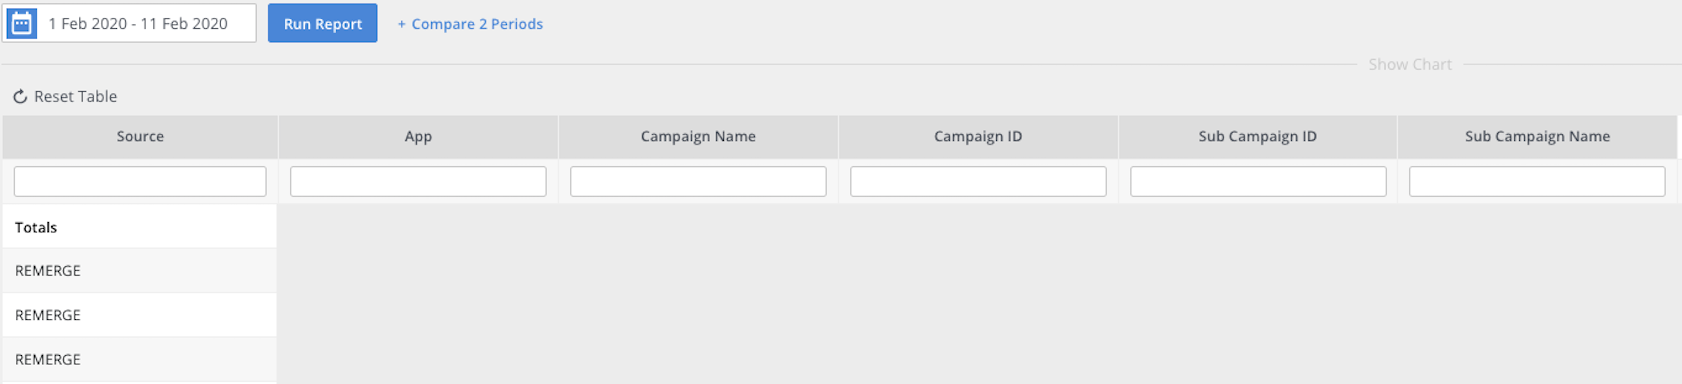Click the Sub Campaign ID column header
Screen dimensions: 1682x384
click(1258, 136)
